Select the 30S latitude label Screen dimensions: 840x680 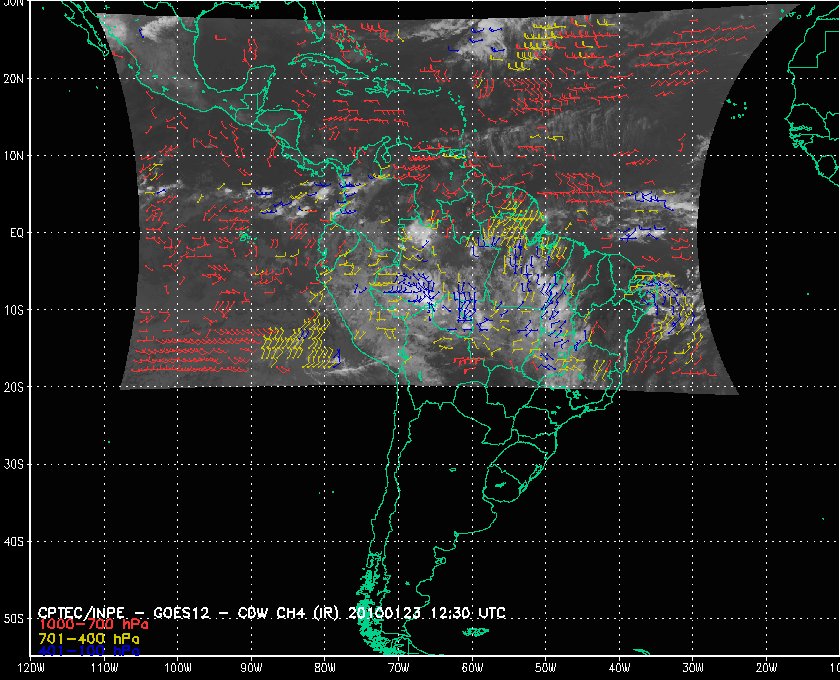click(x=14, y=464)
